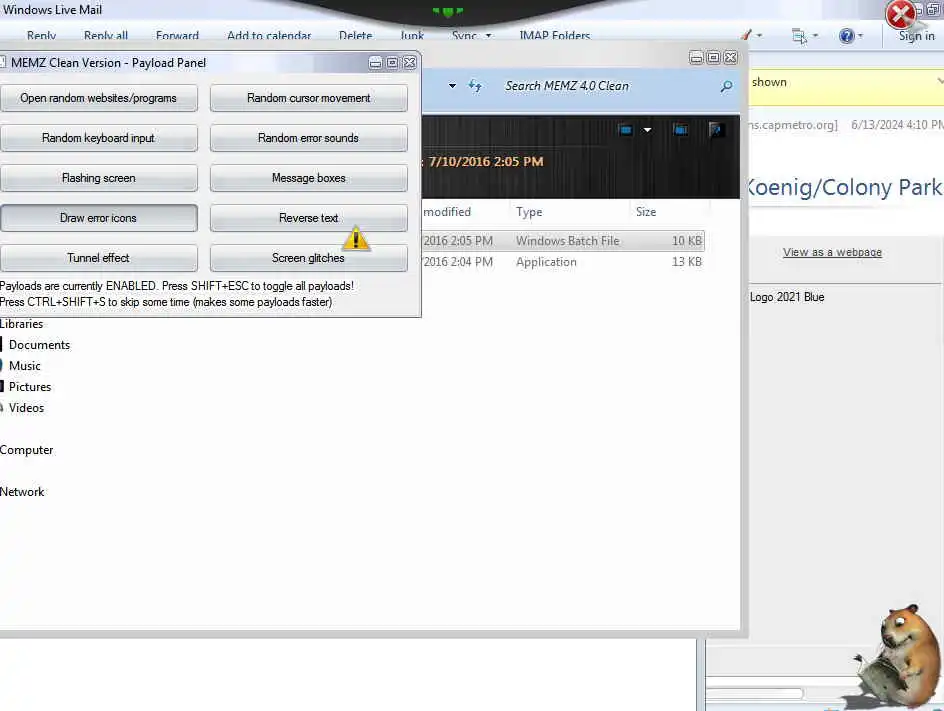Open the Sync dropdown arrow

pos(488,36)
